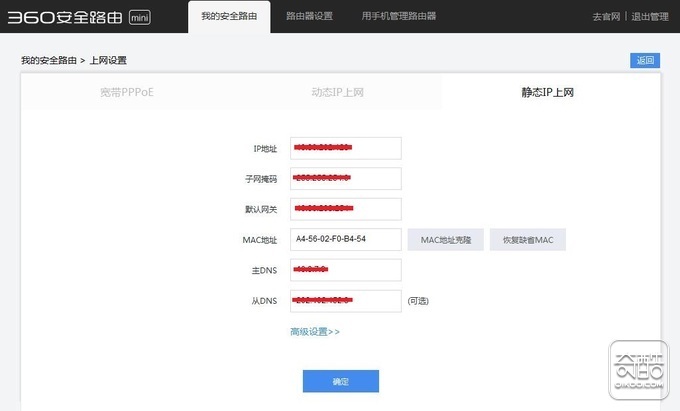This screenshot has height=411, width=680.
Task: Switch to the 路由器设置 tab
Action: point(309,16)
